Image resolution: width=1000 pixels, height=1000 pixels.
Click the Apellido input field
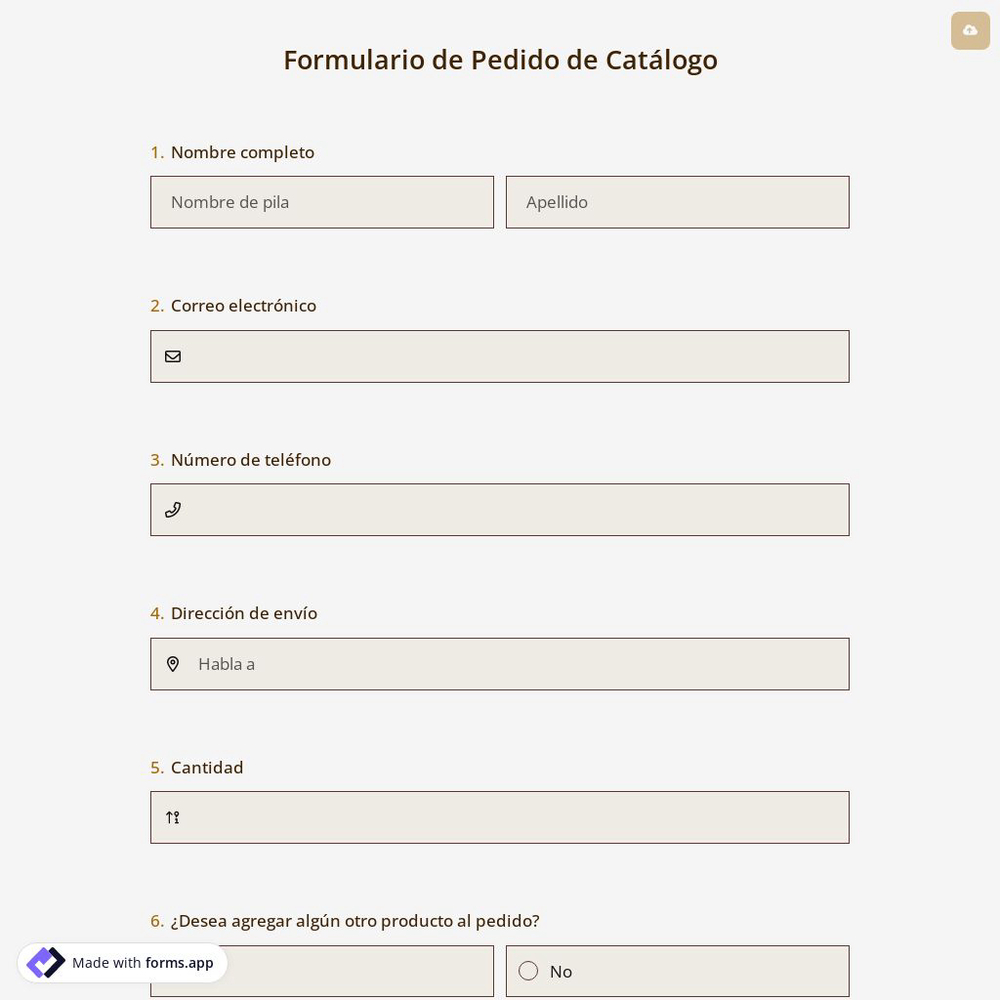pos(678,202)
